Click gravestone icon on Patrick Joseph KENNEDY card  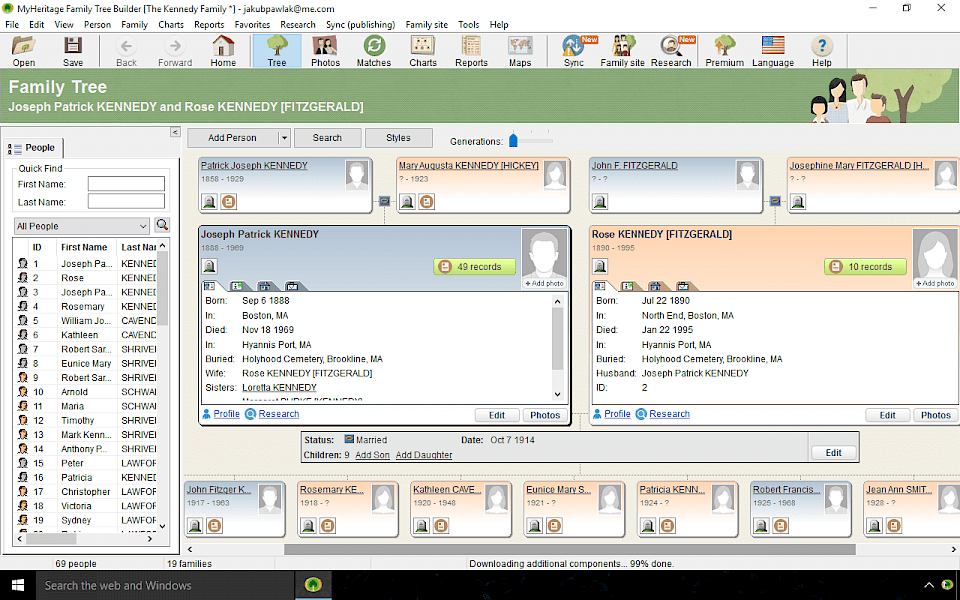pyautogui.click(x=209, y=201)
